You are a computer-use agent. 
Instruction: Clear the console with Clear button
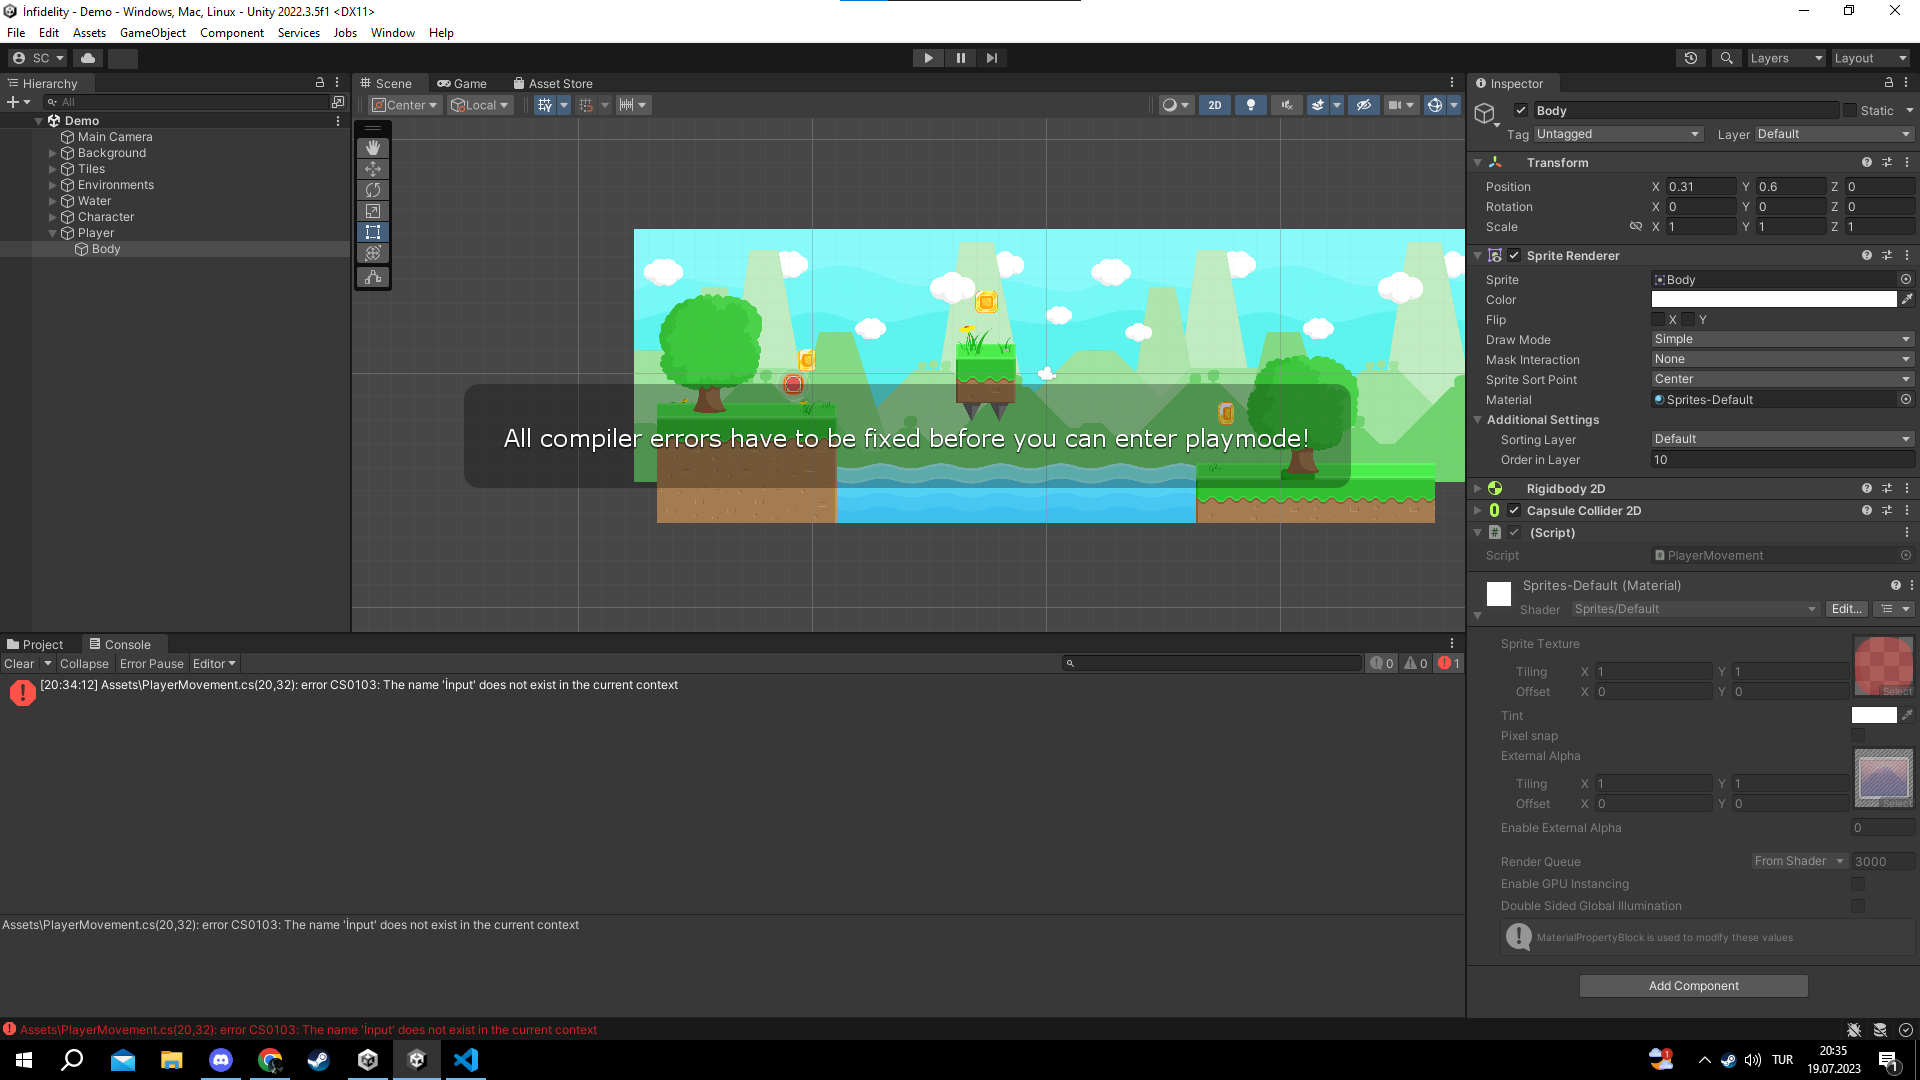[19, 664]
